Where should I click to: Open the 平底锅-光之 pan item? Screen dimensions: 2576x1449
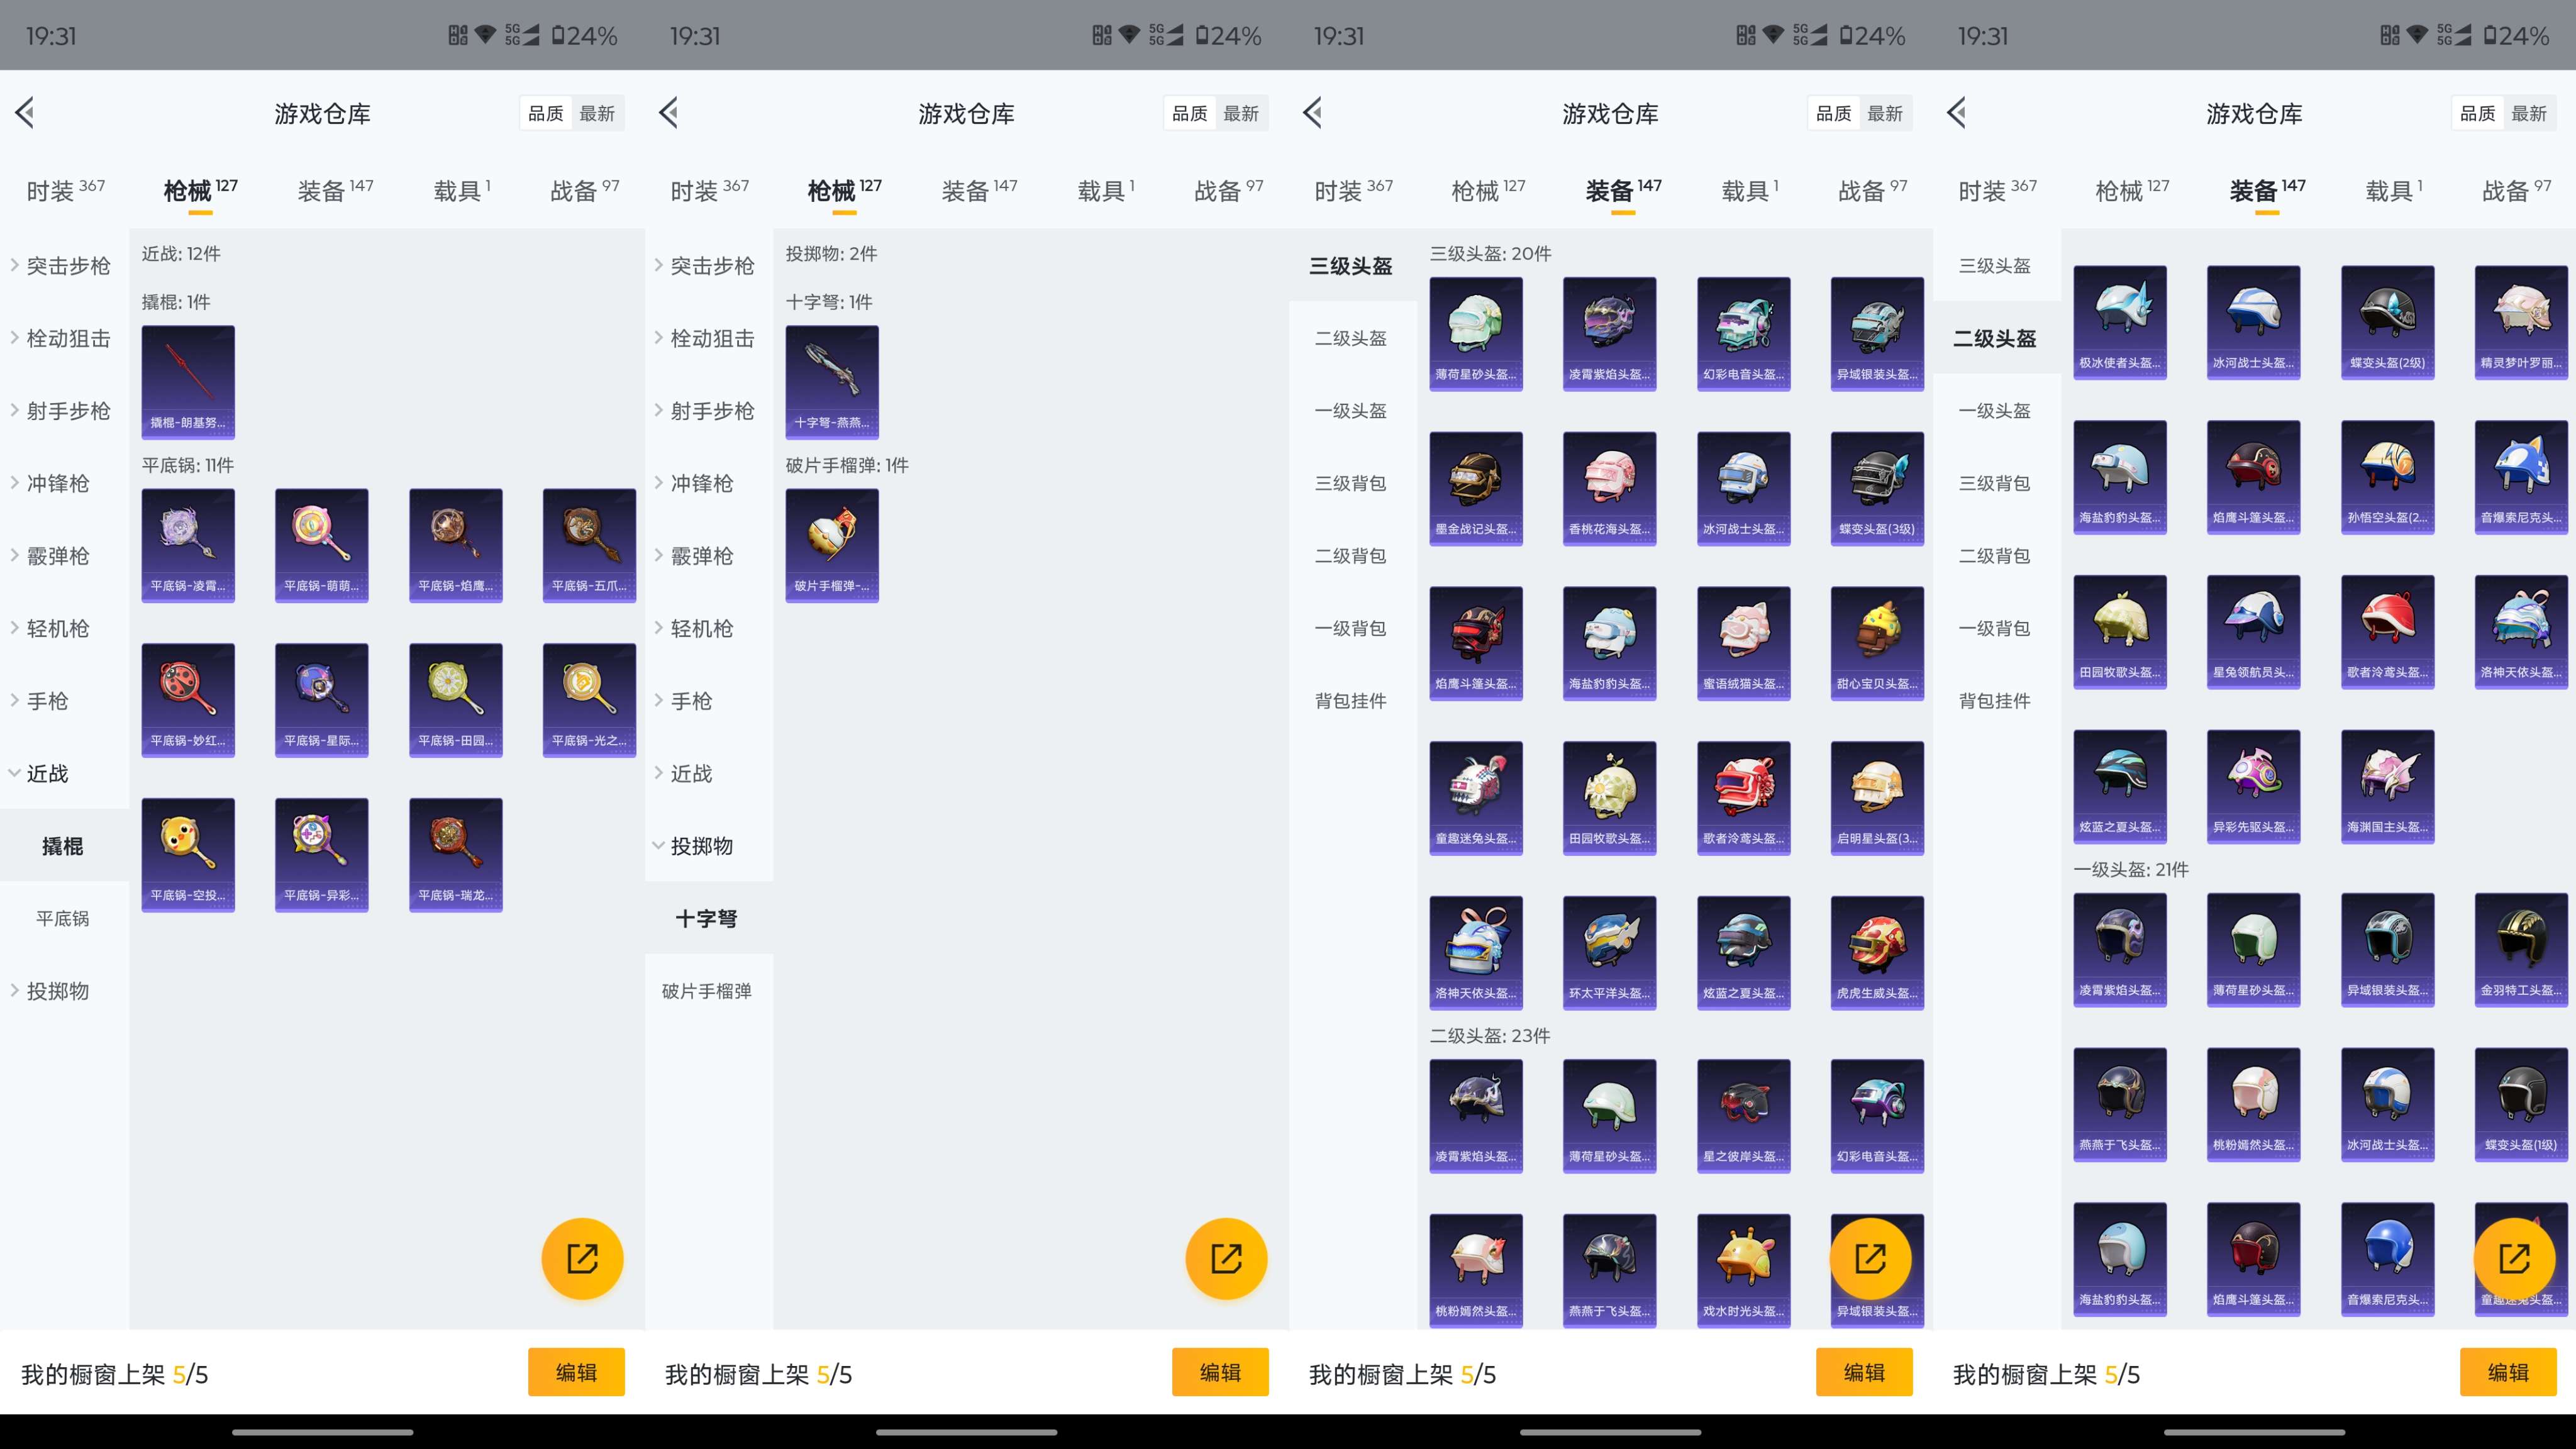(x=590, y=700)
